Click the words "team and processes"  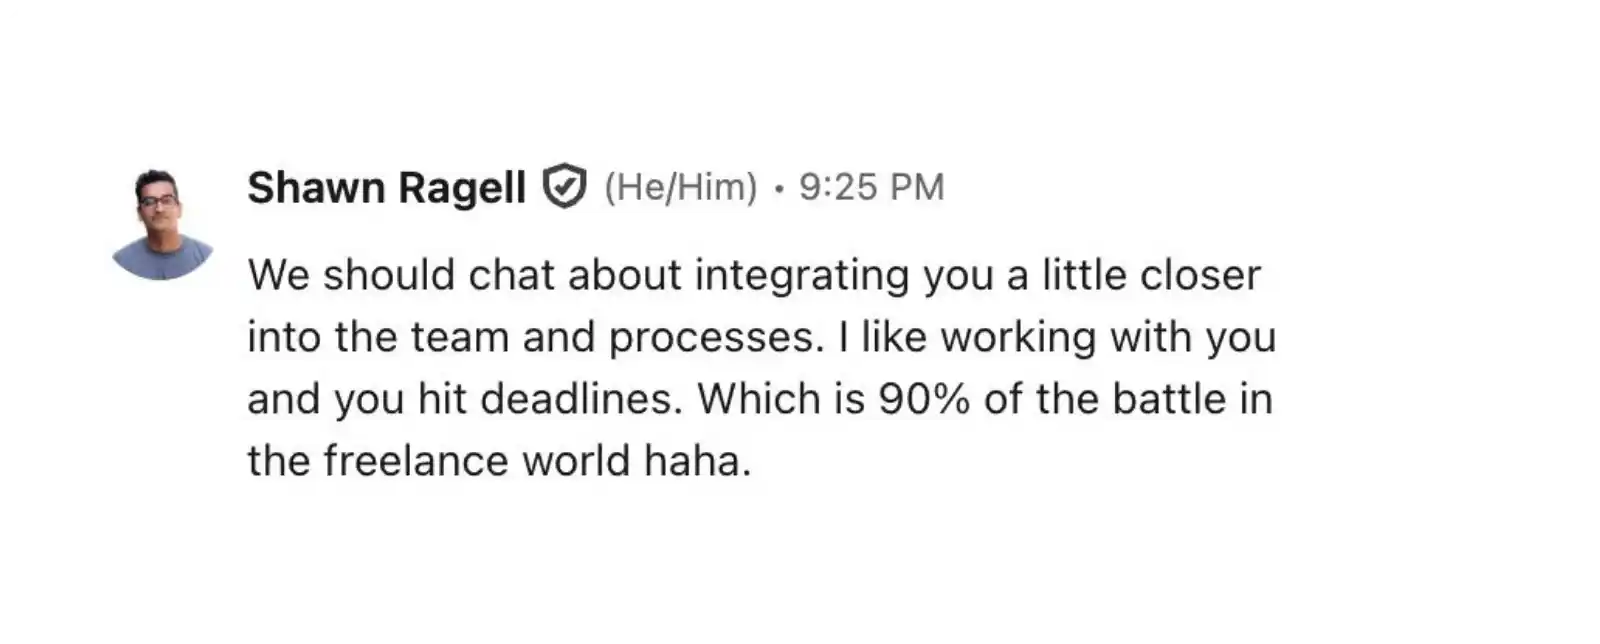pyautogui.click(x=612, y=337)
